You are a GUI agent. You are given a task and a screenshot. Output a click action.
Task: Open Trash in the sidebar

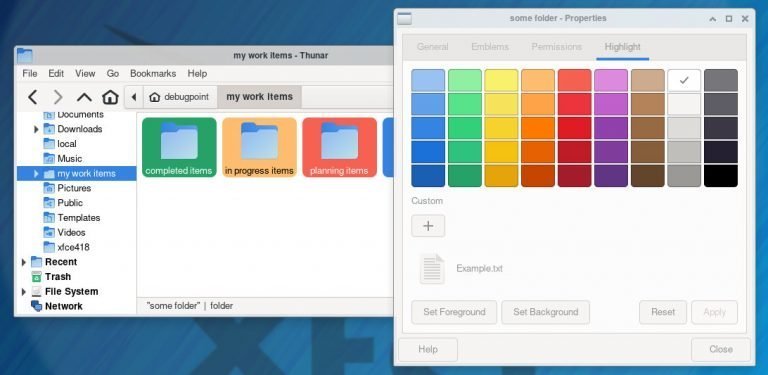(51, 277)
